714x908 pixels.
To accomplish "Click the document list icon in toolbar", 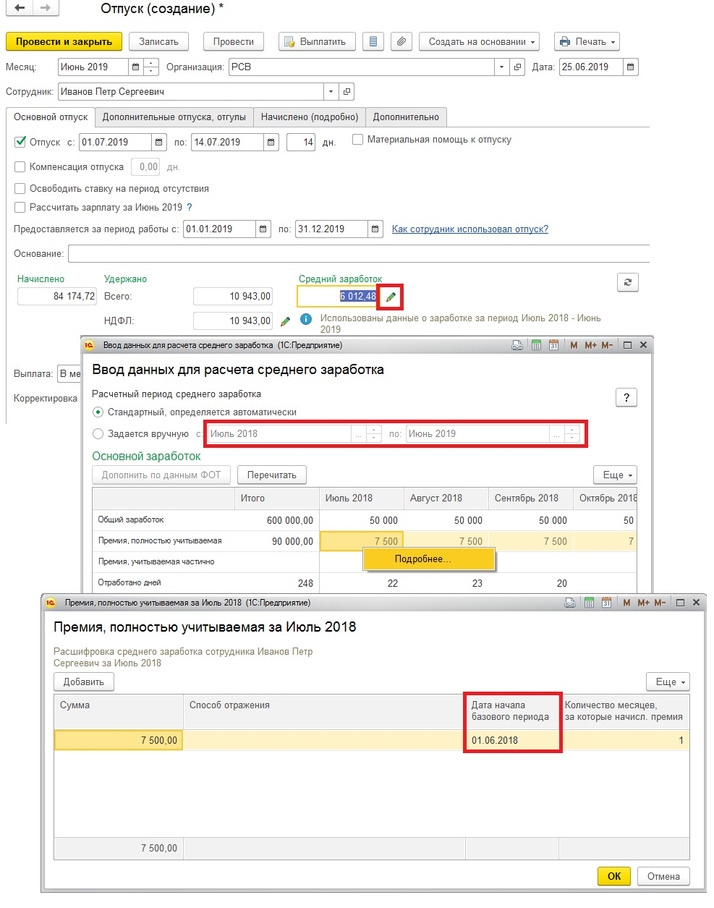I will tap(373, 42).
